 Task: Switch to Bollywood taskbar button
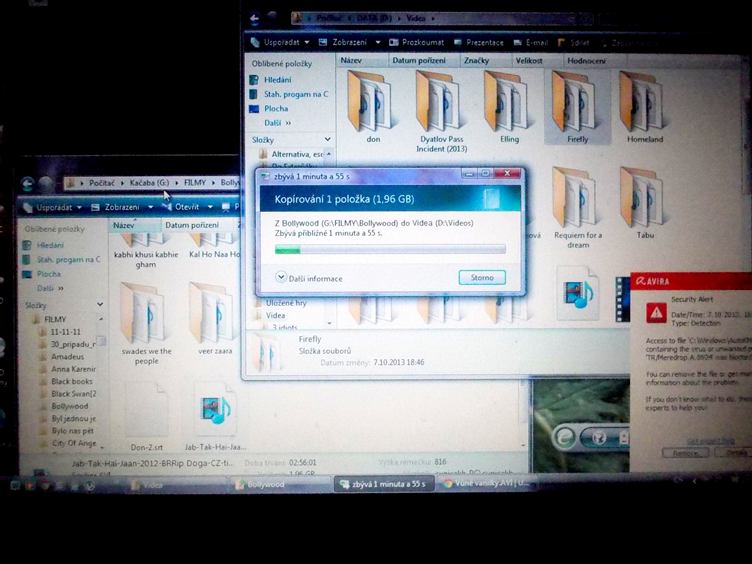[x=281, y=485]
